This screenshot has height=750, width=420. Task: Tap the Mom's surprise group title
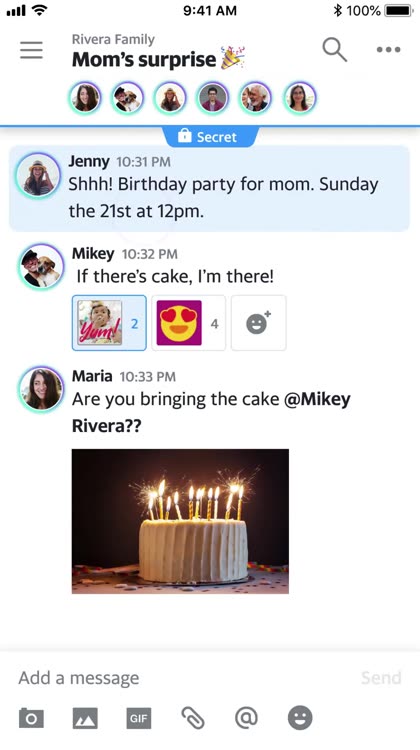pos(144,60)
